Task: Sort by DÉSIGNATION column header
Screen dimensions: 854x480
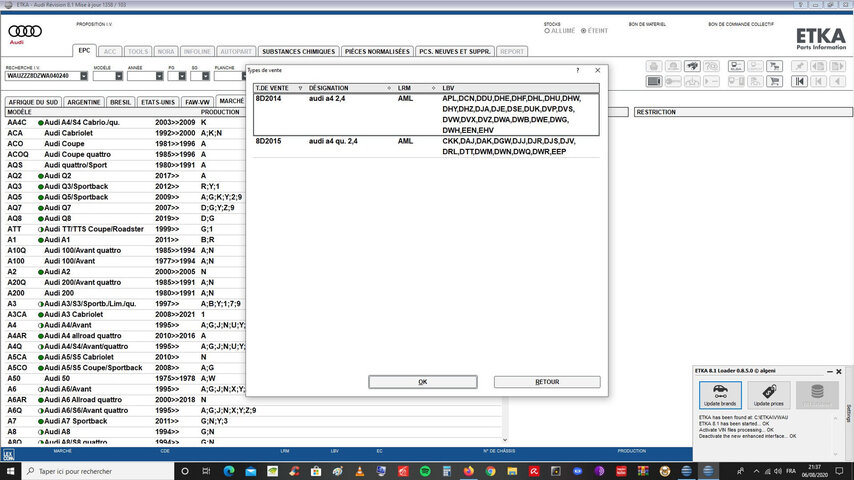Action: pos(350,88)
